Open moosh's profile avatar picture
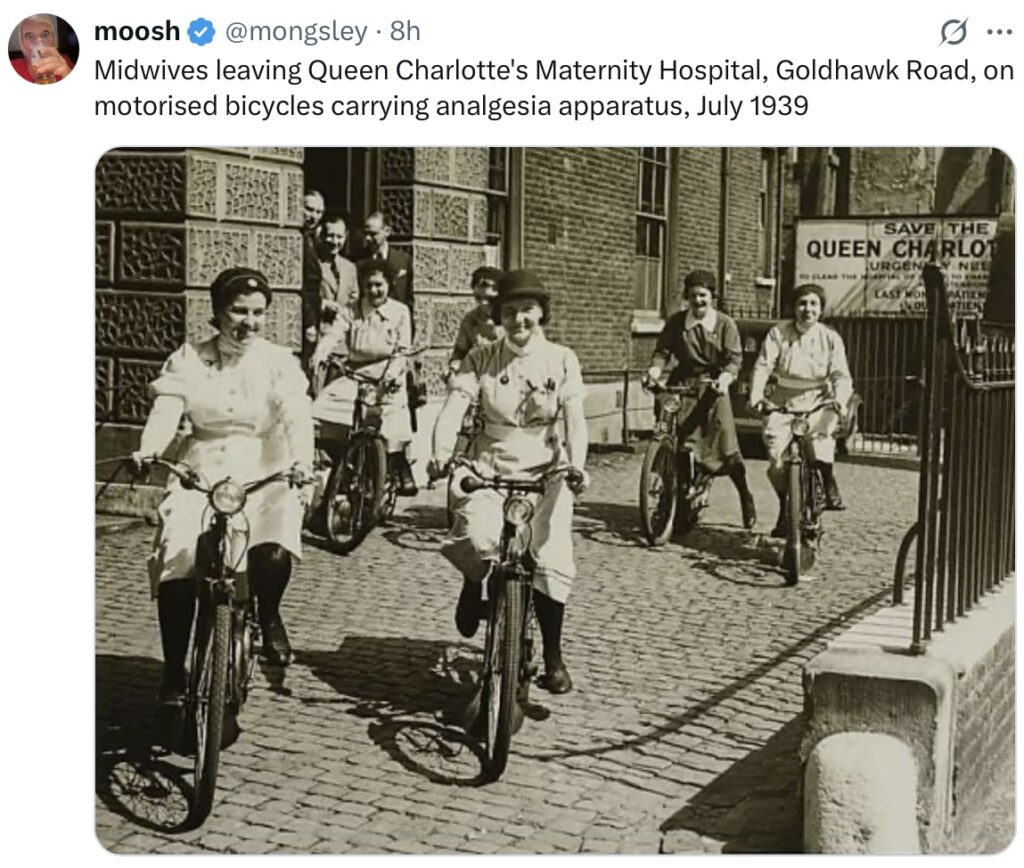The width and height of the screenshot is (1024, 868). pyautogui.click(x=43, y=49)
